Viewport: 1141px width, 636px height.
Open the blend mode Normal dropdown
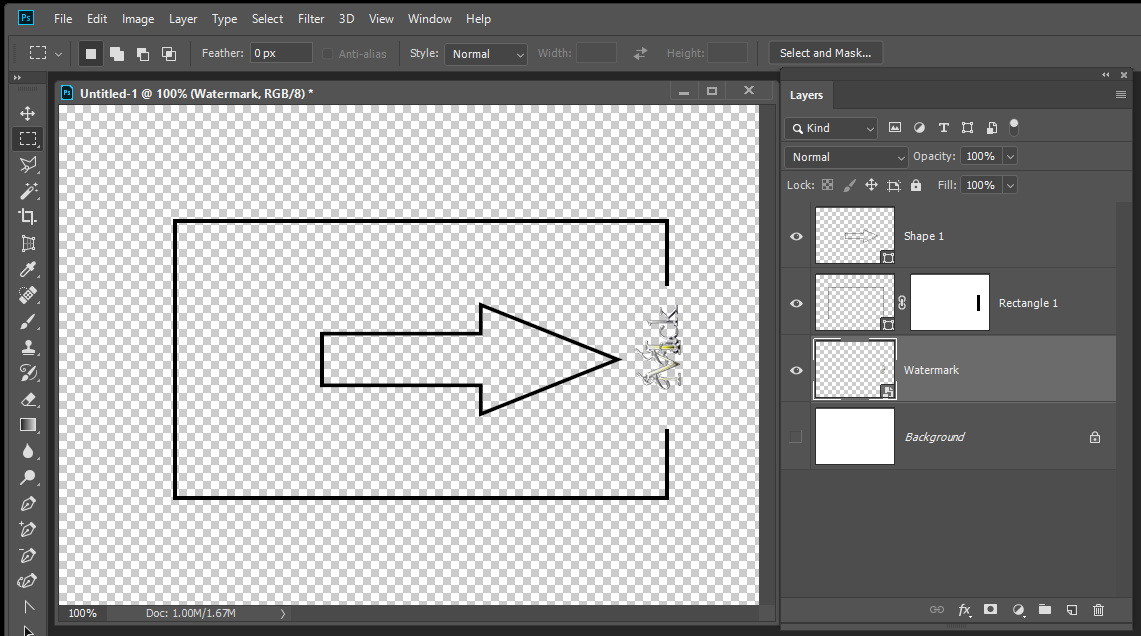click(x=846, y=157)
